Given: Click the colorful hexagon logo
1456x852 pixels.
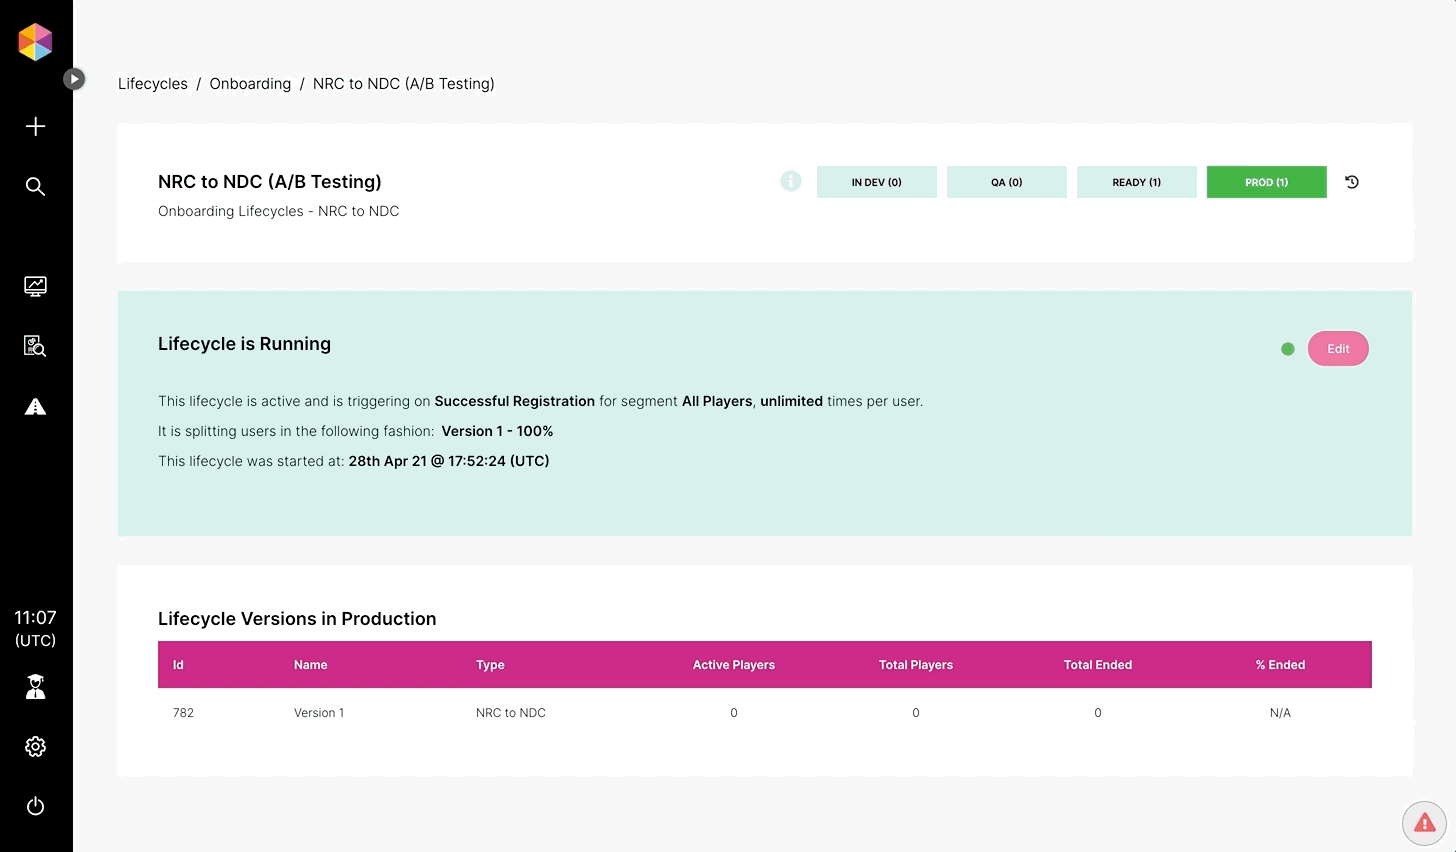Looking at the screenshot, I should tap(35, 42).
